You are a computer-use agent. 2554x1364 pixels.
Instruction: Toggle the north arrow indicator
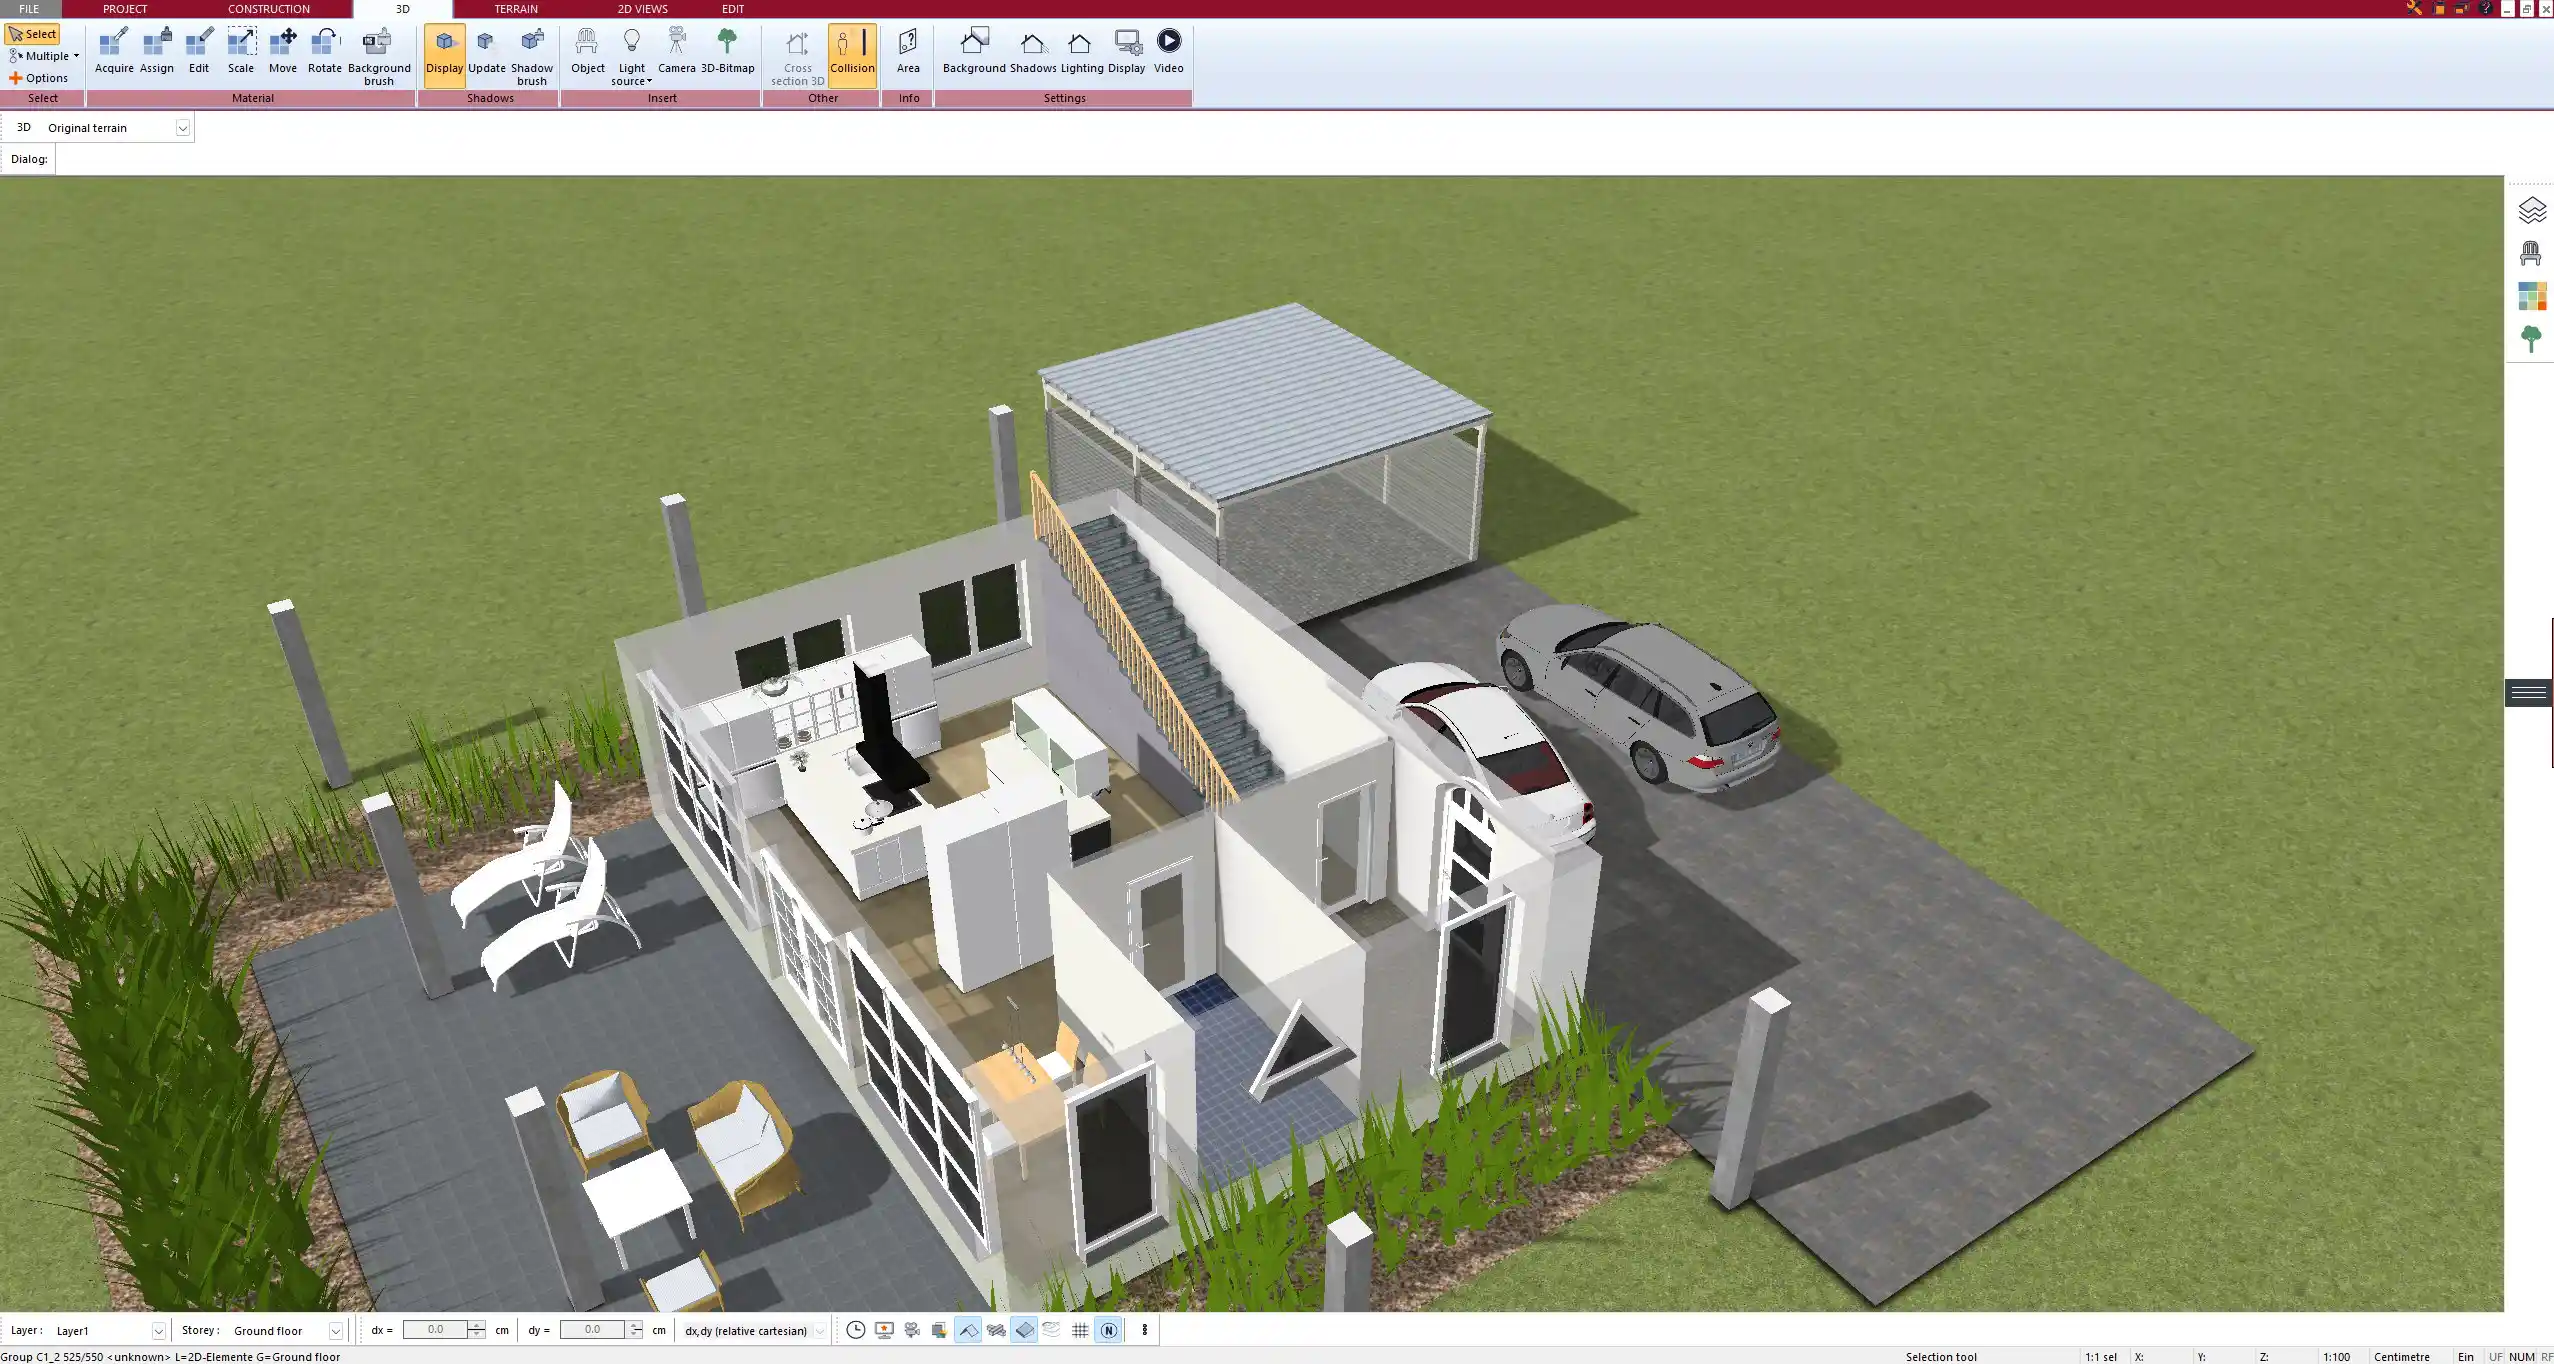pos(1109,1330)
